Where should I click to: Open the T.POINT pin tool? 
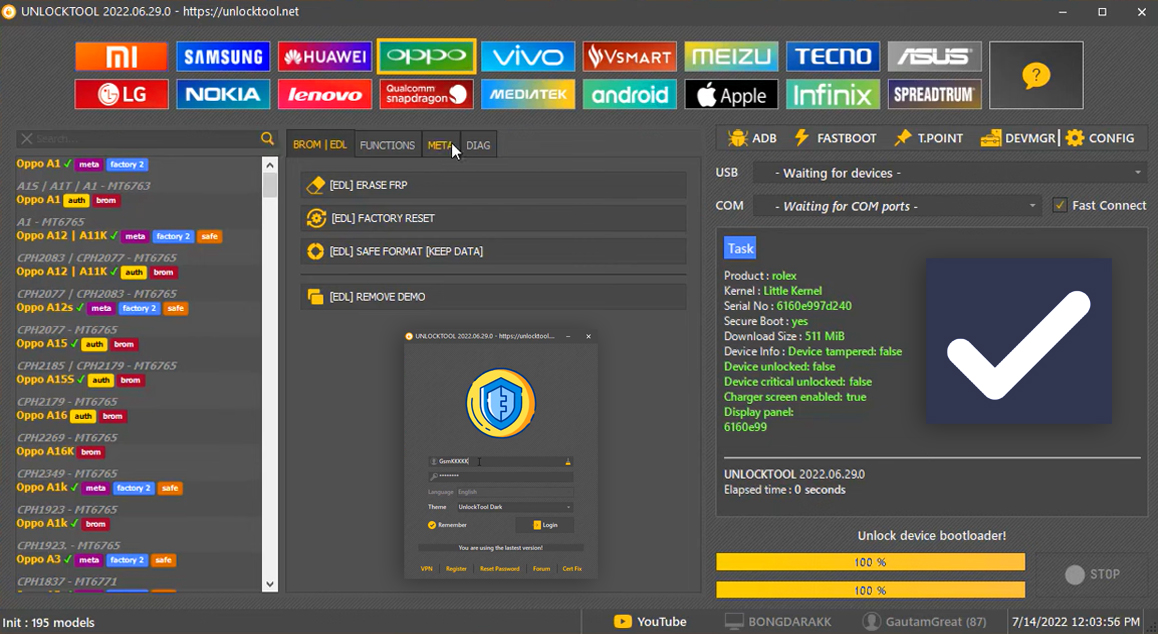(x=928, y=138)
